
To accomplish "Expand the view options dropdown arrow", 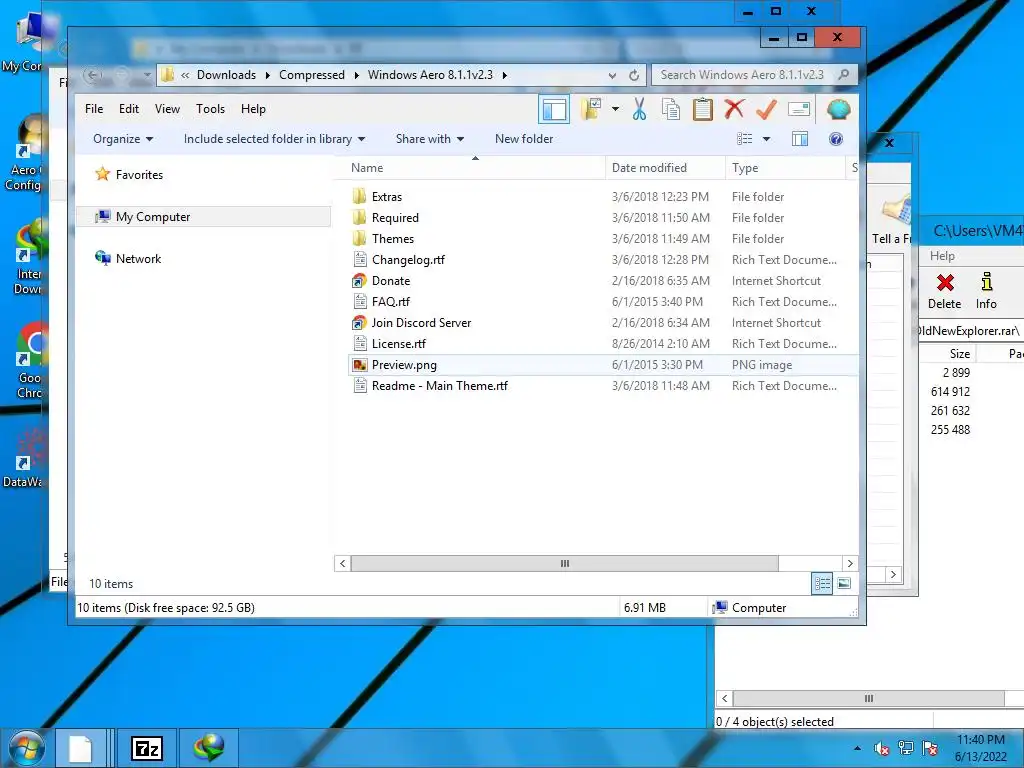I will (x=767, y=138).
